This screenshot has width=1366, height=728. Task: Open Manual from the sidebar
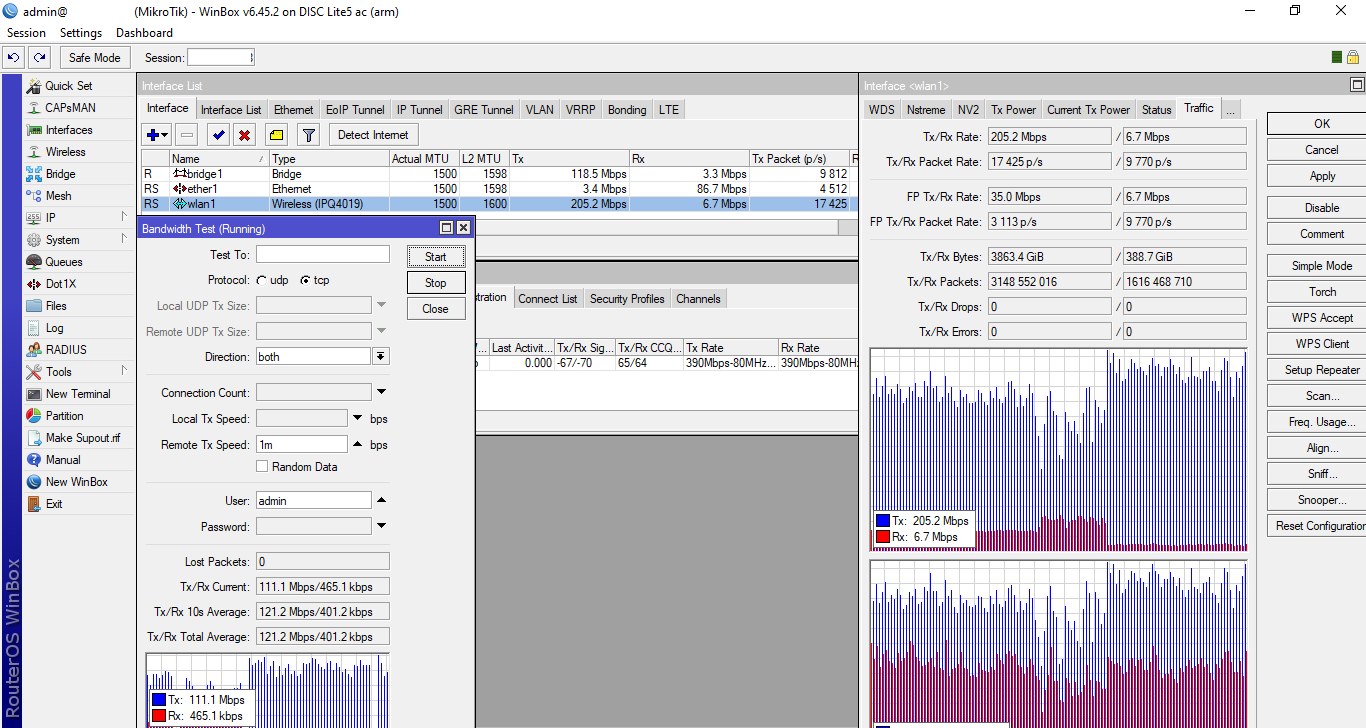(x=63, y=460)
